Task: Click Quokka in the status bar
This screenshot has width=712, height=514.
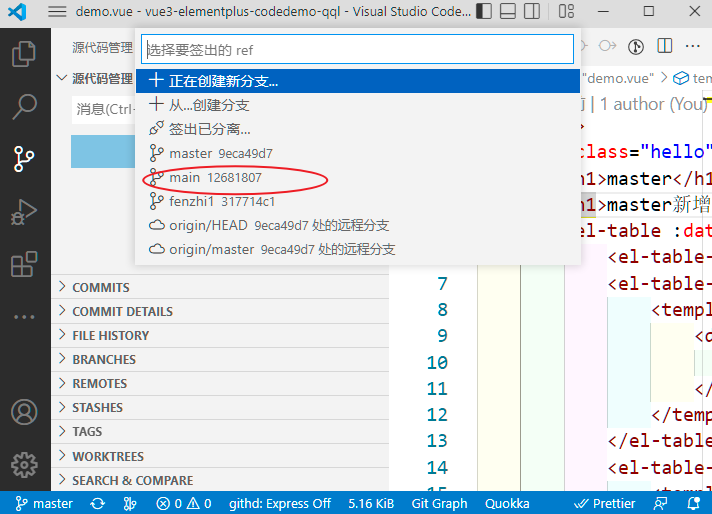Action: click(x=507, y=503)
